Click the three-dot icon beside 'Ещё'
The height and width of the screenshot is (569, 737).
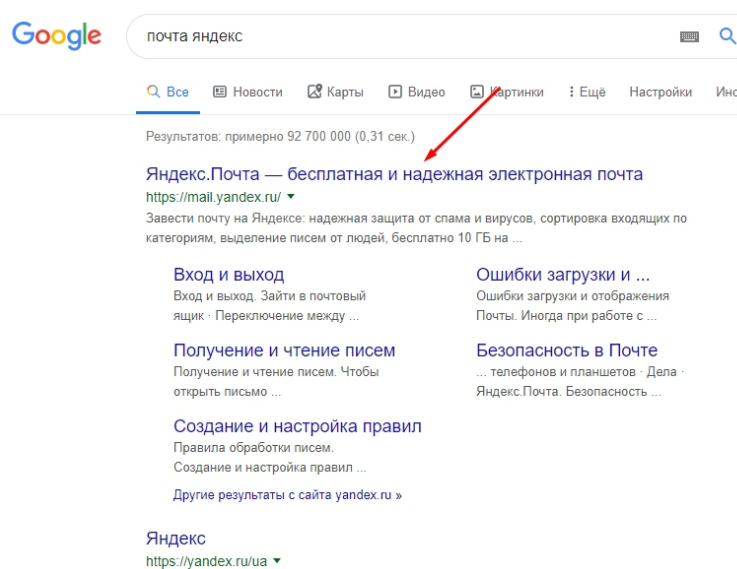[x=572, y=92]
